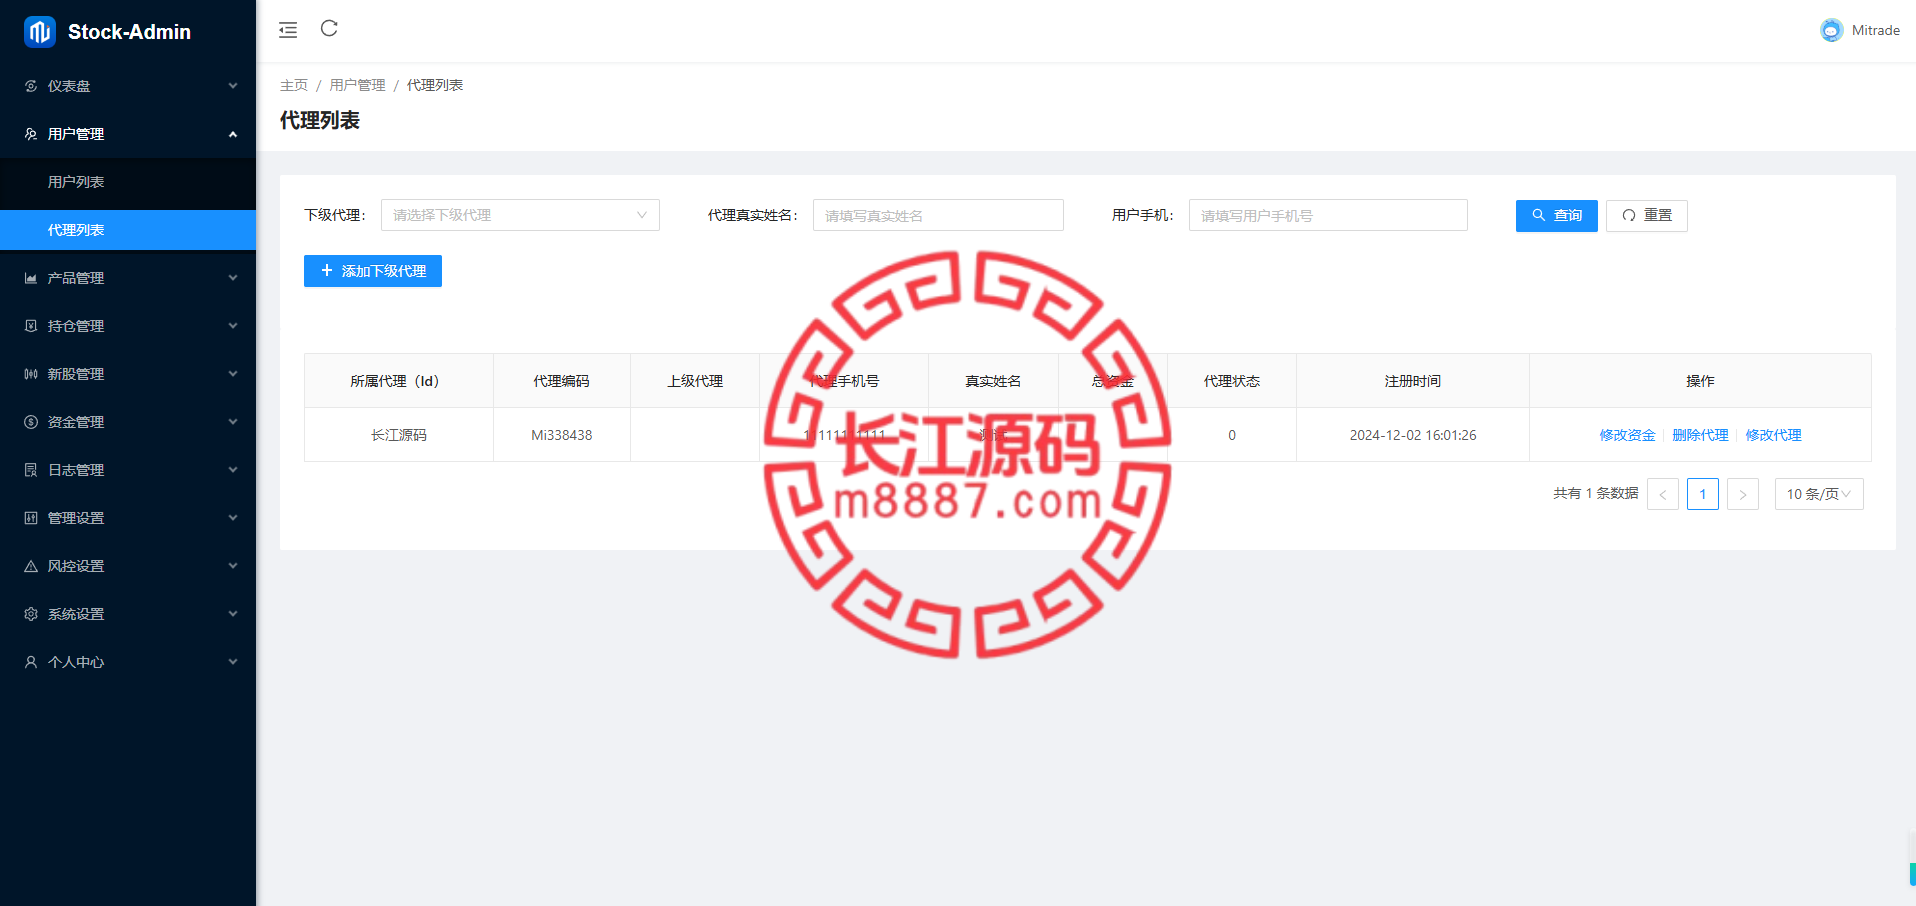Click the refresh icon in the top bar
Image resolution: width=1916 pixels, height=906 pixels.
(329, 28)
